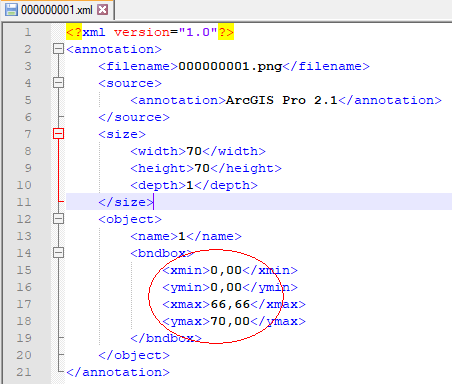This screenshot has height=384, width=452.
Task: Click the save-state disk icon on the tab
Action: [11, 10]
